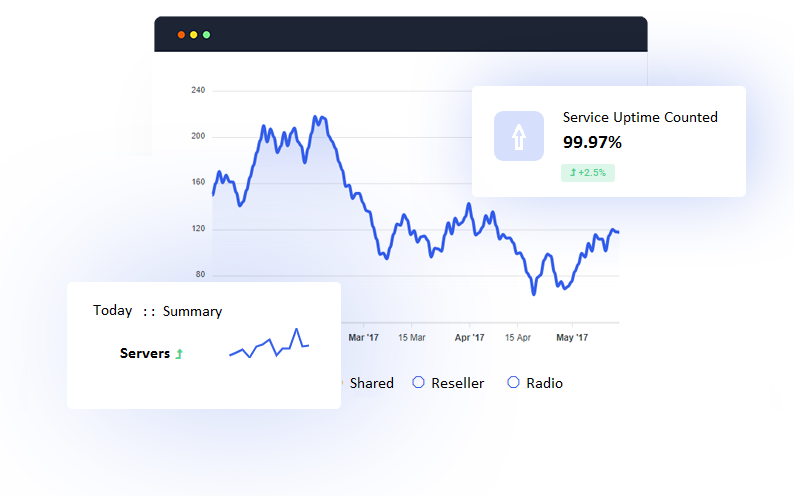
Task: Click the Servers sparkline mini chart
Action: click(x=269, y=345)
